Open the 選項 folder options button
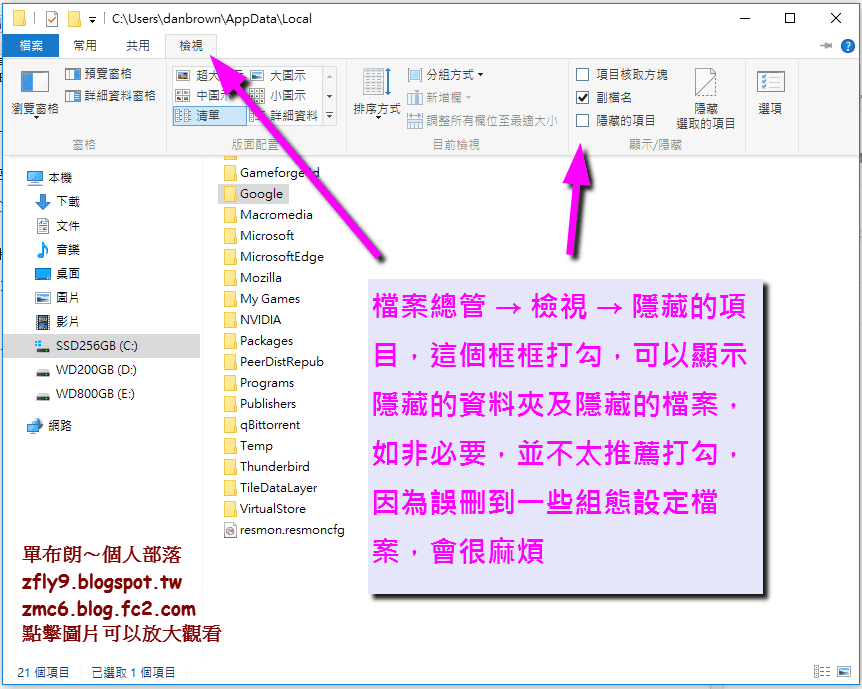The image size is (862, 689). 770,92
